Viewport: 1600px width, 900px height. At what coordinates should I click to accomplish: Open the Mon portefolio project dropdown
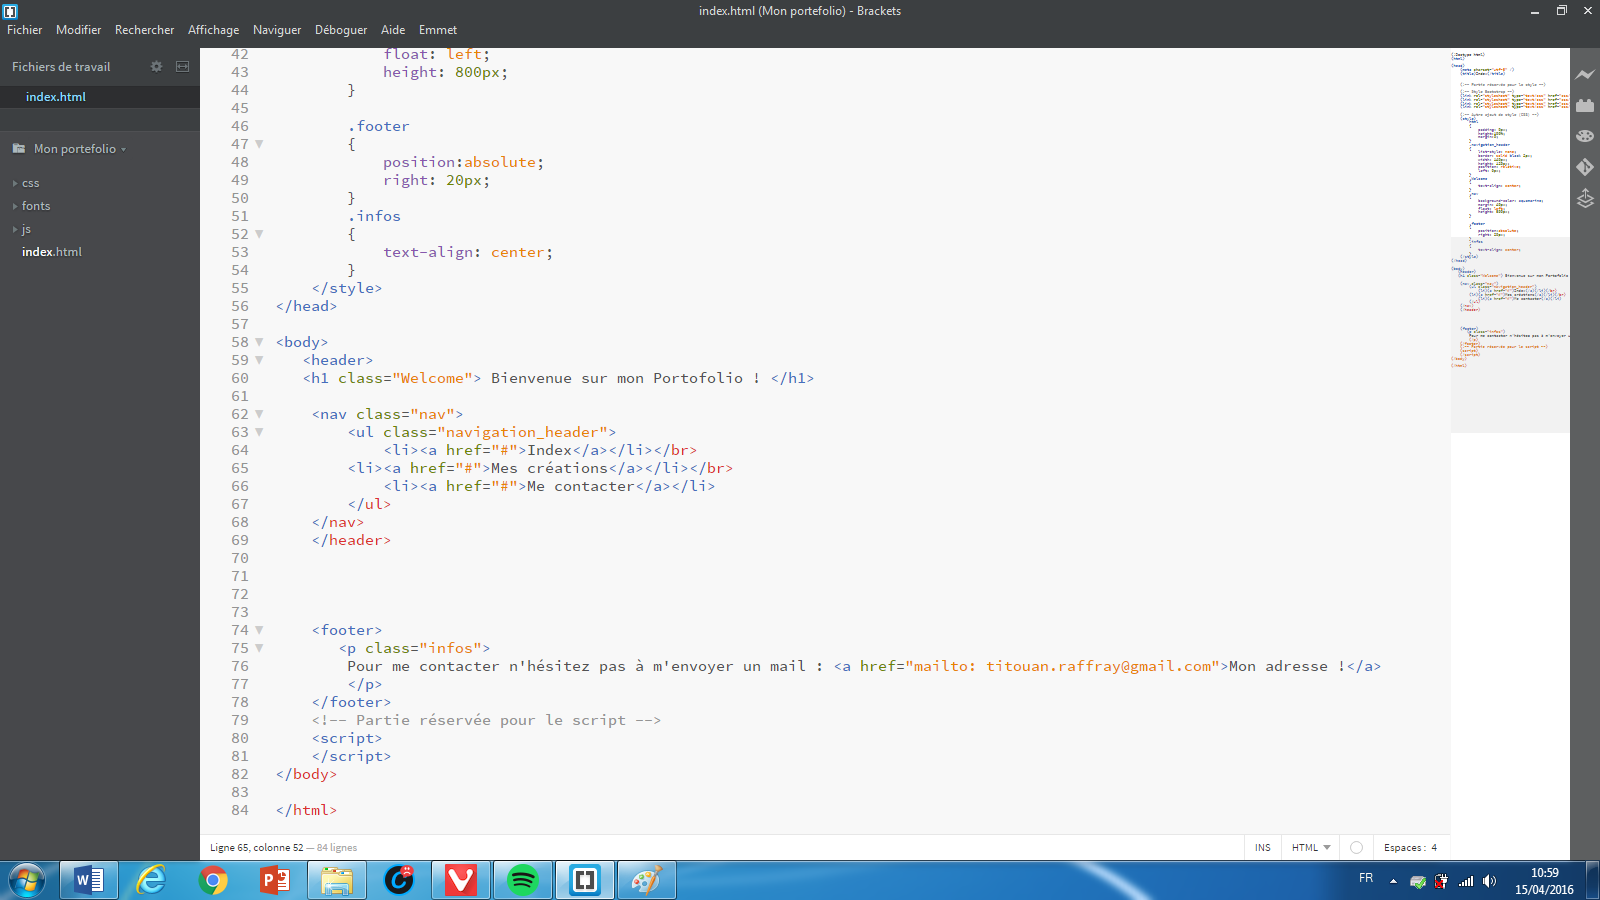[79, 149]
